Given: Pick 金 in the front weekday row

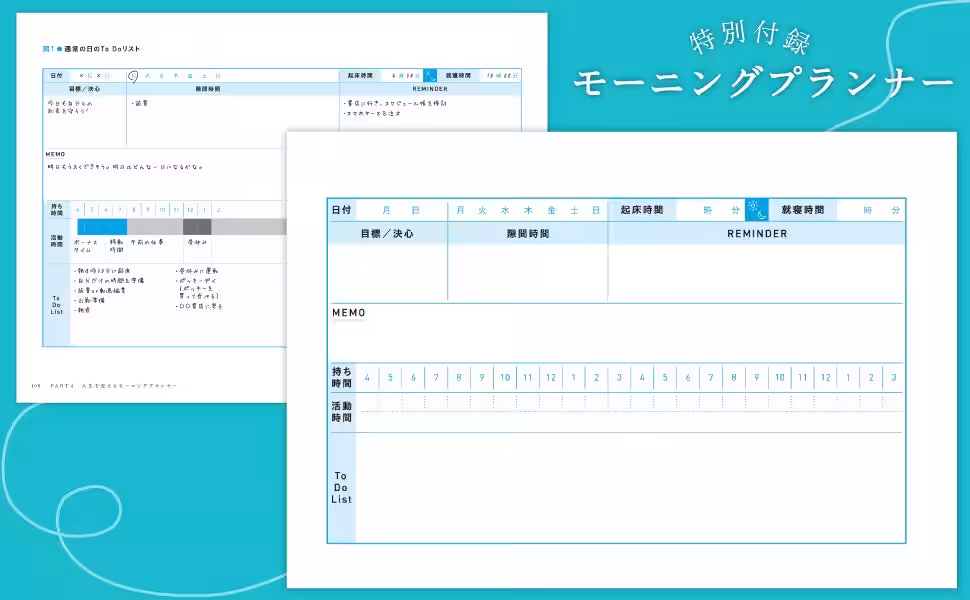Looking at the screenshot, I should (551, 210).
